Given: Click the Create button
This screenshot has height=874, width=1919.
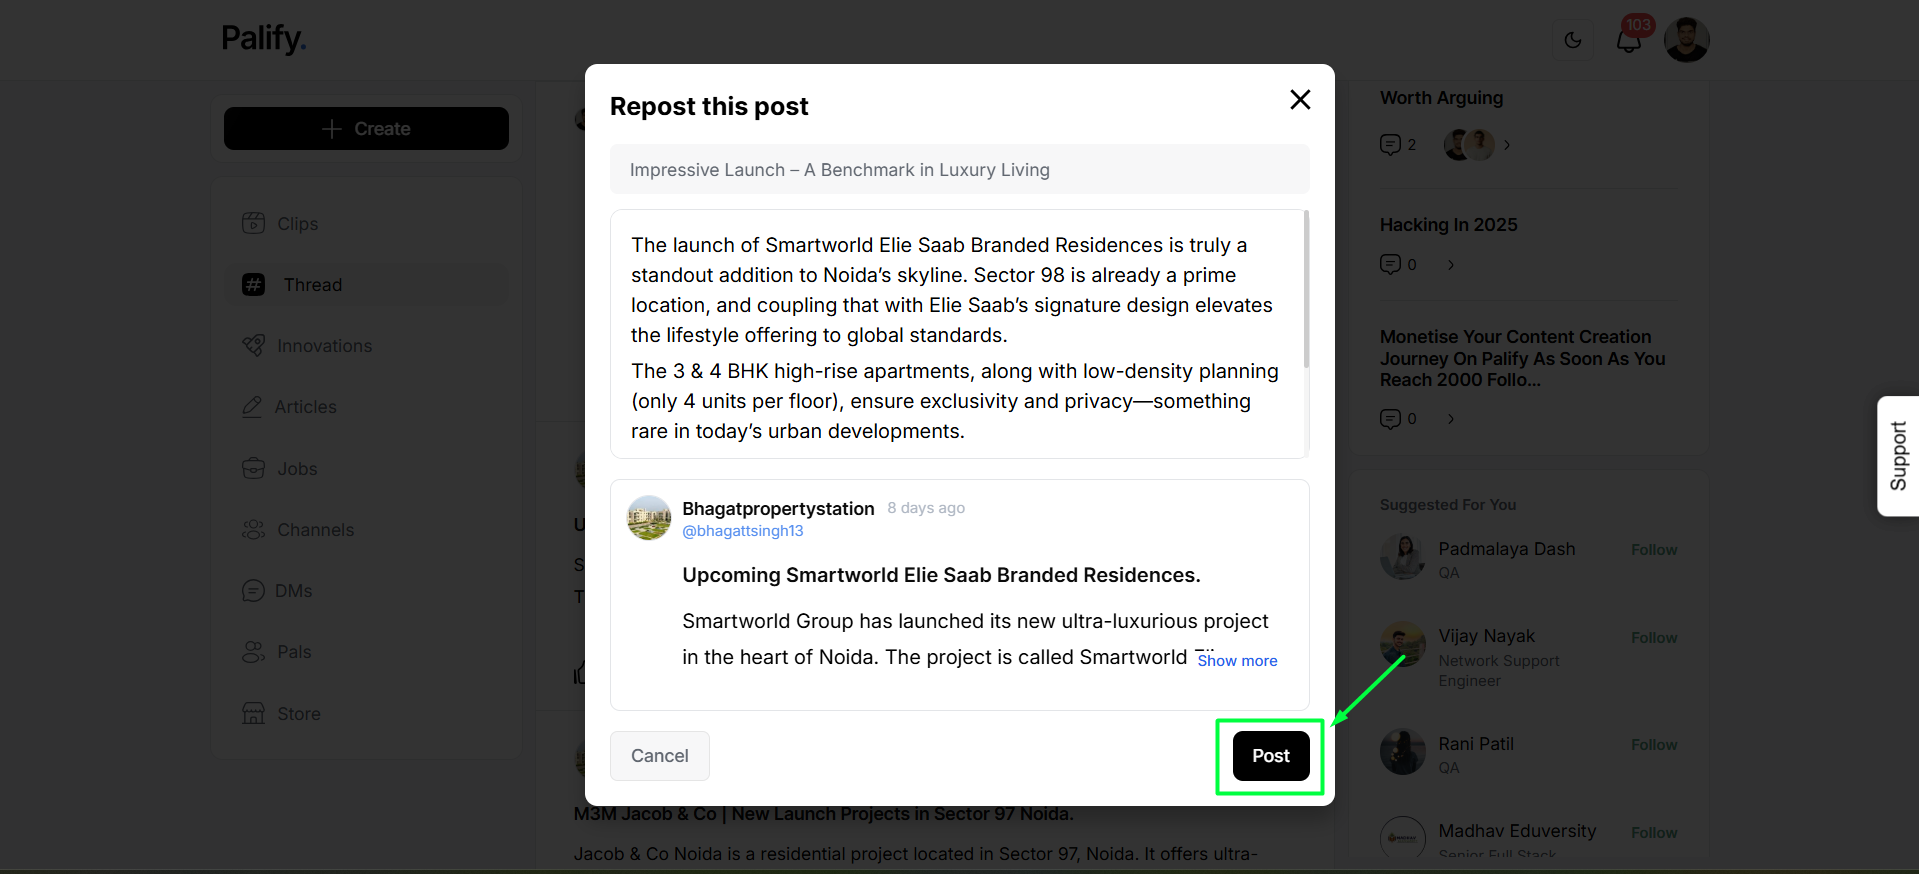Looking at the screenshot, I should [x=366, y=129].
